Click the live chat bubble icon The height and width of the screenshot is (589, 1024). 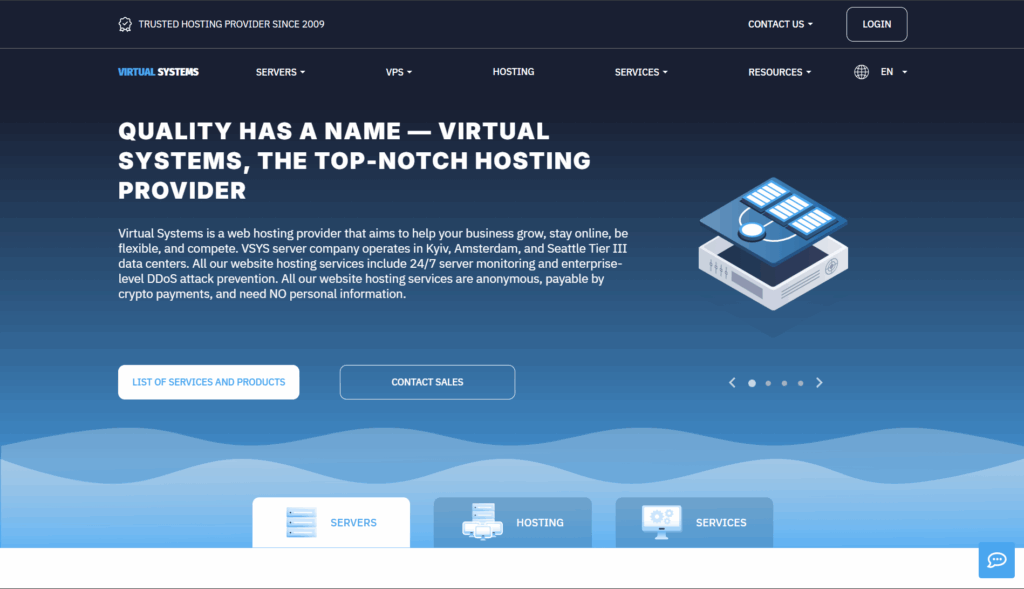pos(996,560)
